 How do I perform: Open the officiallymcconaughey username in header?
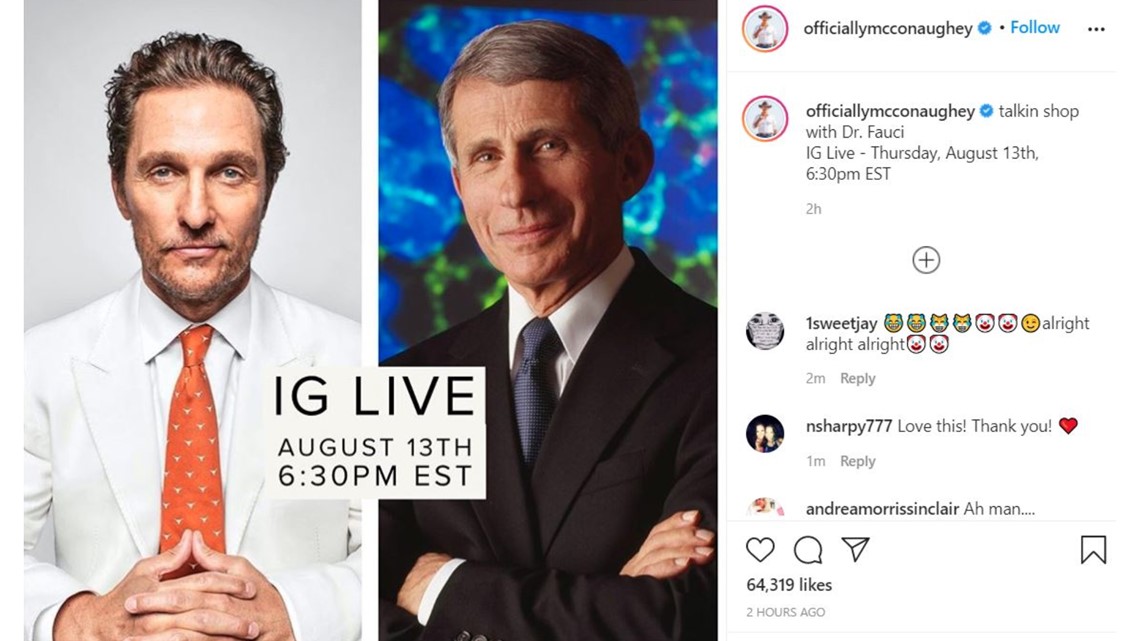point(888,28)
